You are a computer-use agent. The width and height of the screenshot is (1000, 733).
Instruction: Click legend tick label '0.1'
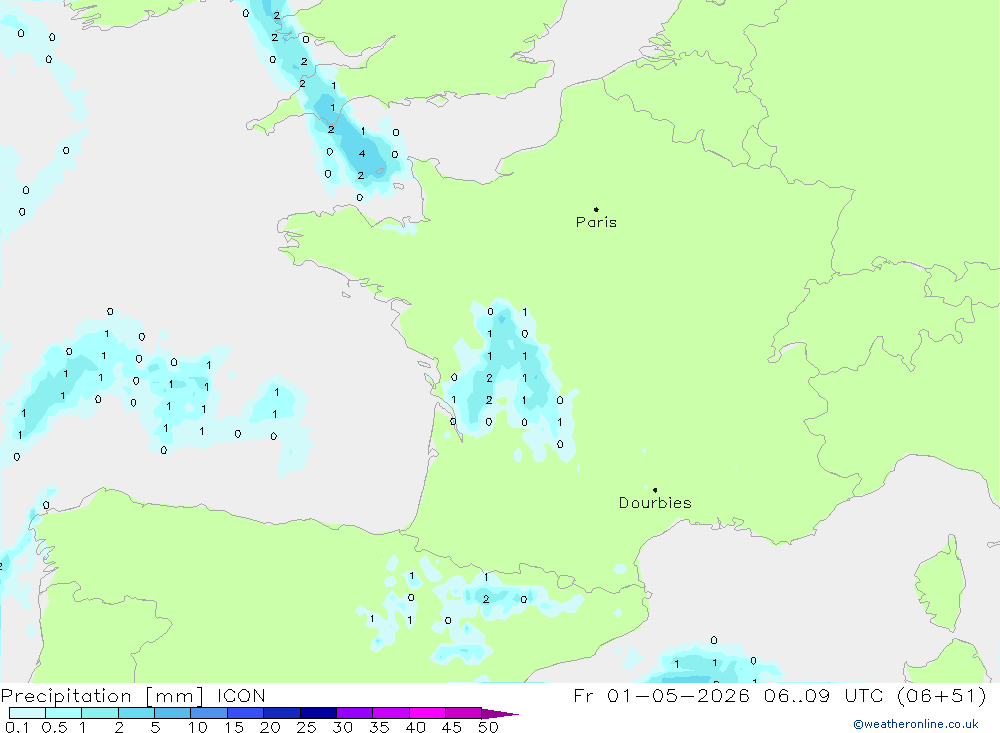(17, 727)
